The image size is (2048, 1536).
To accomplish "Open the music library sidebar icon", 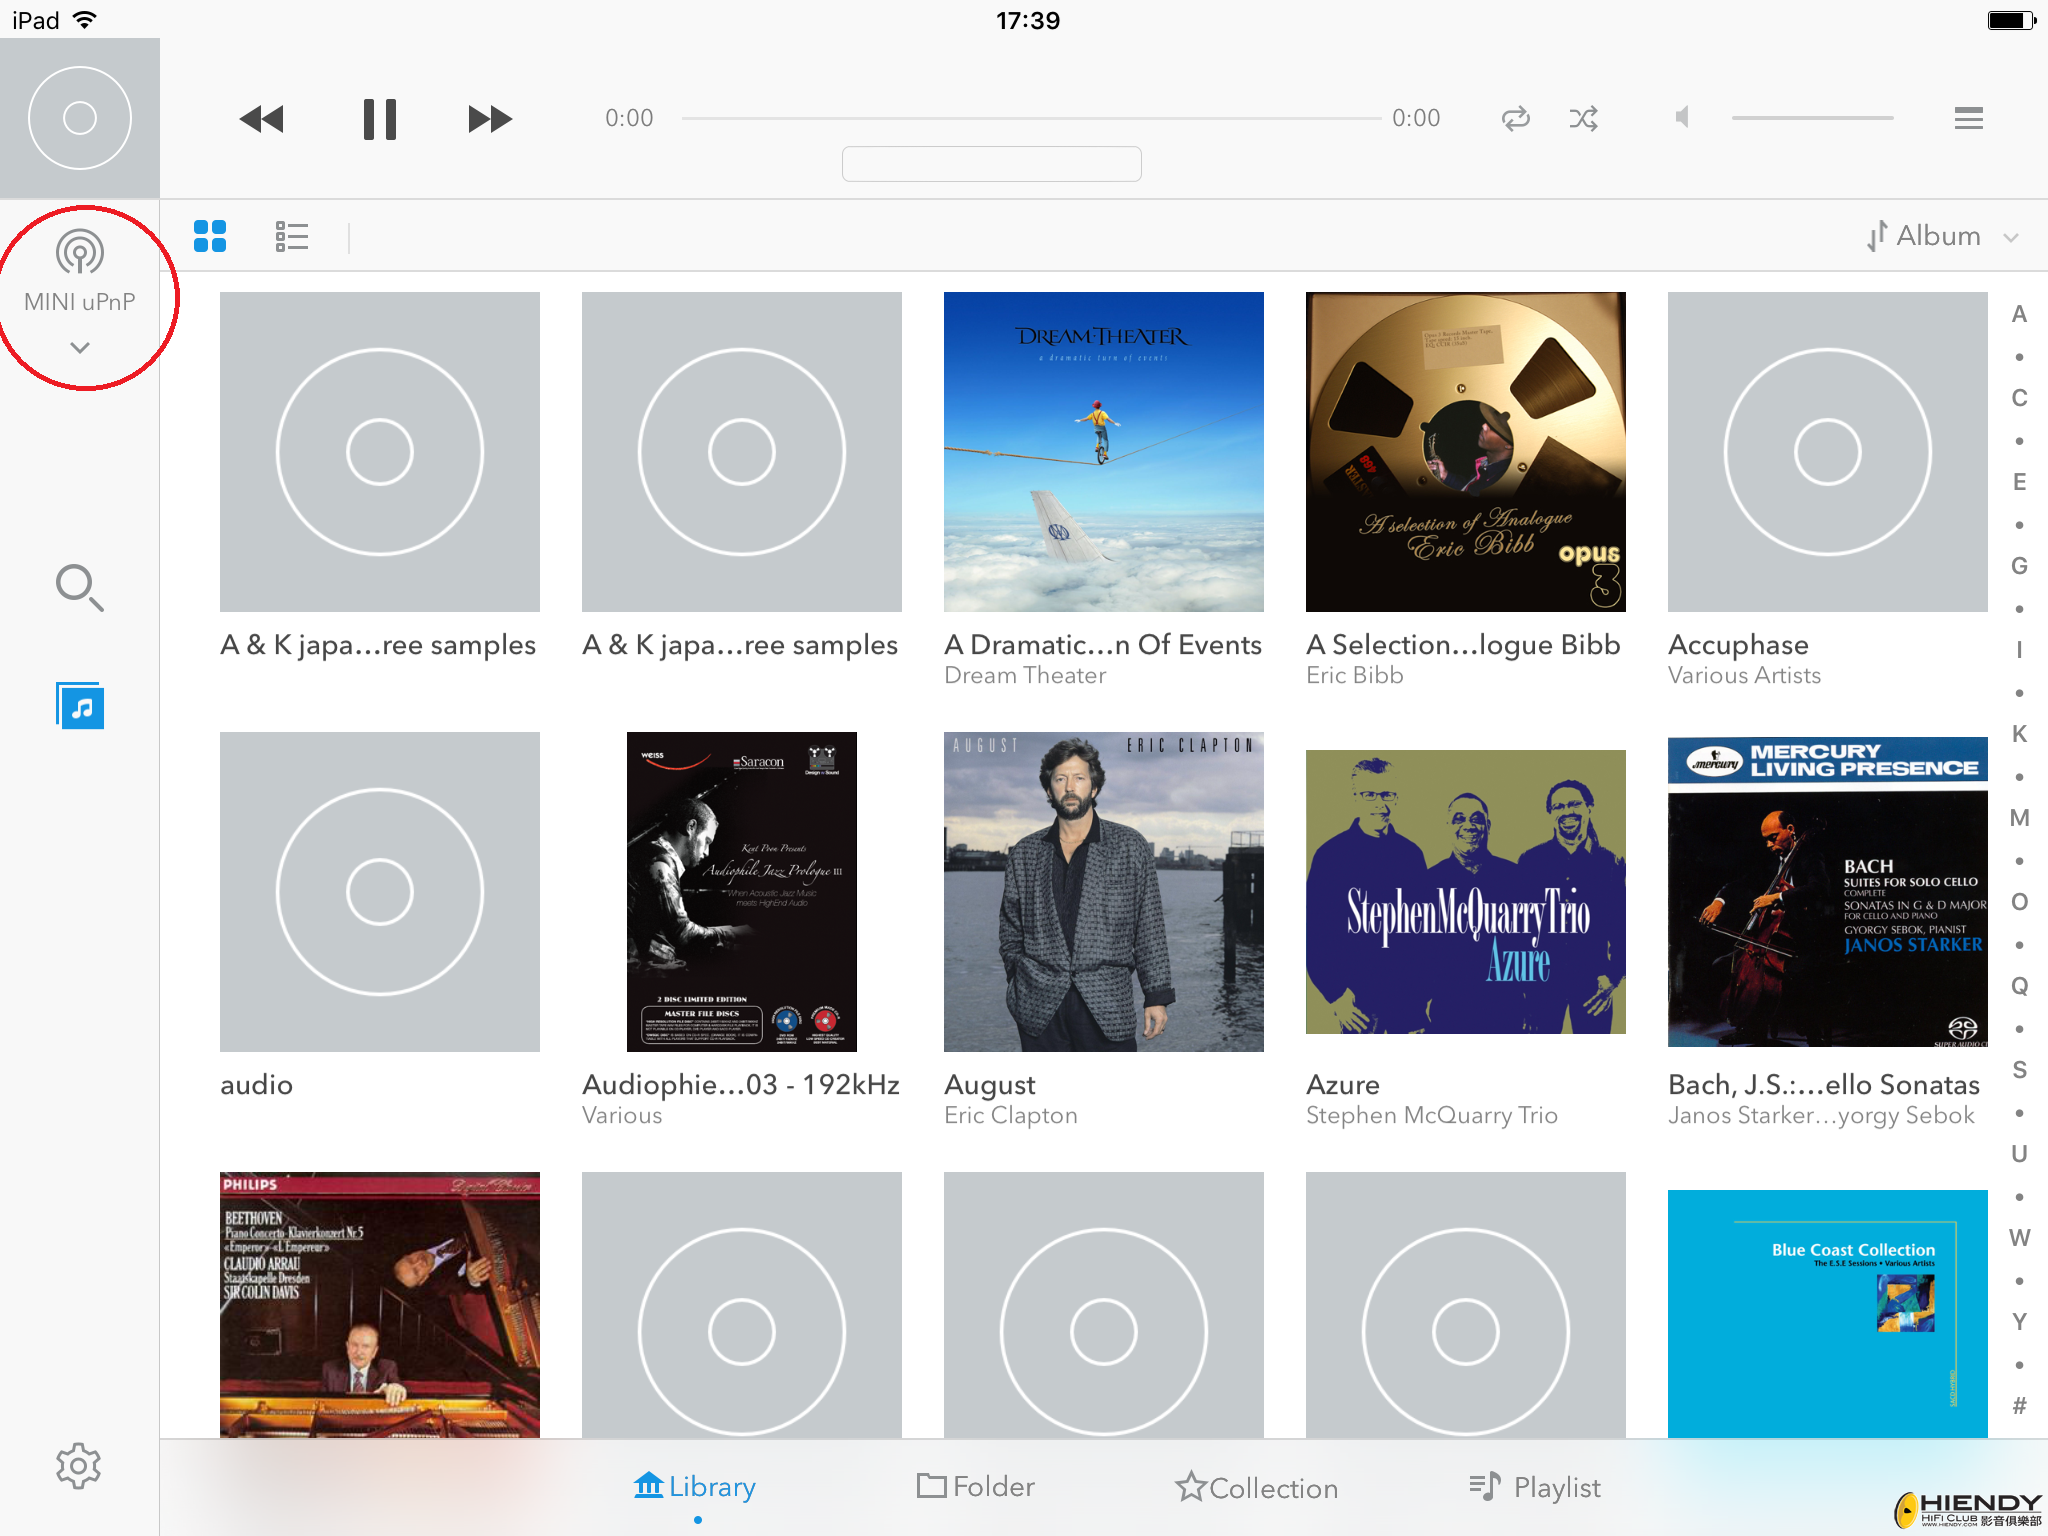I will pos(80,706).
